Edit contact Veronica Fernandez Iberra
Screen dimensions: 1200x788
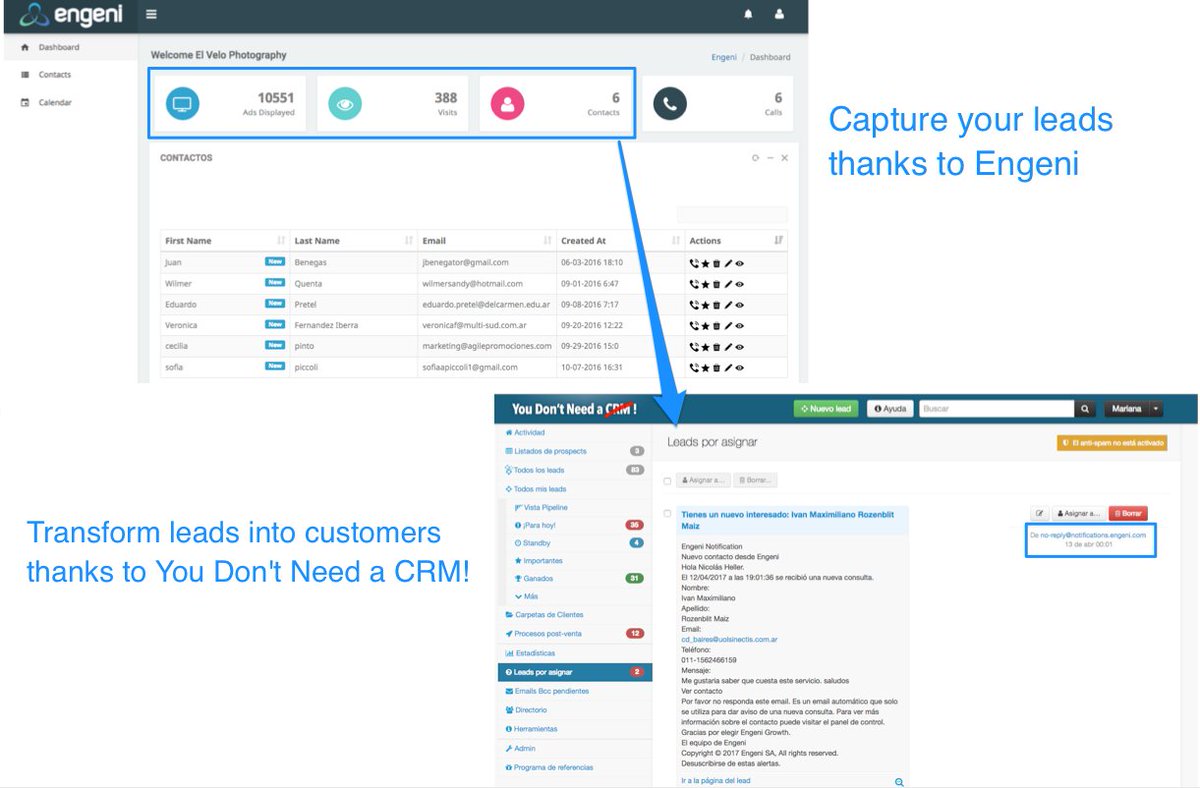pyautogui.click(x=728, y=326)
